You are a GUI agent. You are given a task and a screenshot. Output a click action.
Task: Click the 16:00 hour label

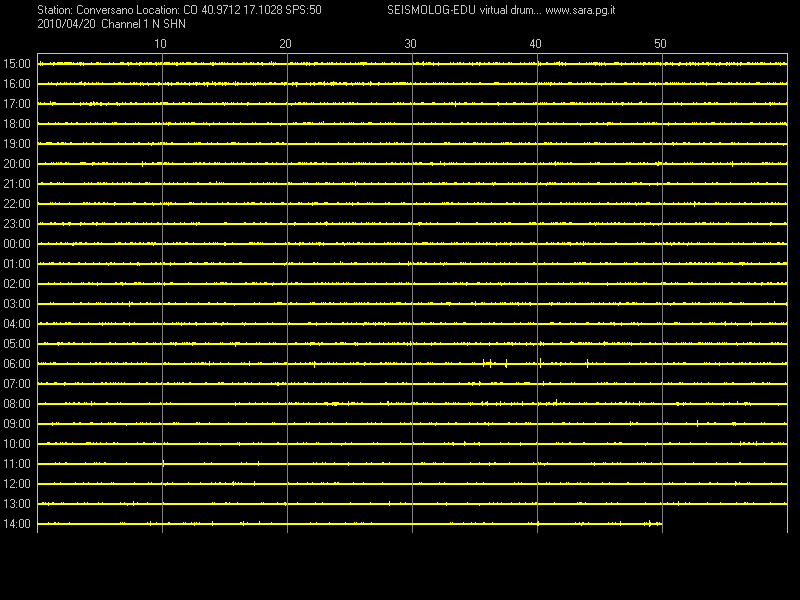click(x=17, y=84)
